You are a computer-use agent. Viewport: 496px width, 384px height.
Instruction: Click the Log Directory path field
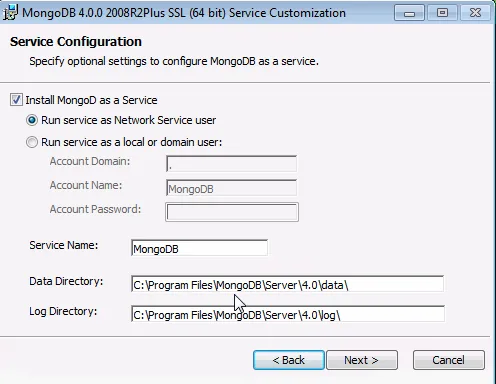pos(288,314)
